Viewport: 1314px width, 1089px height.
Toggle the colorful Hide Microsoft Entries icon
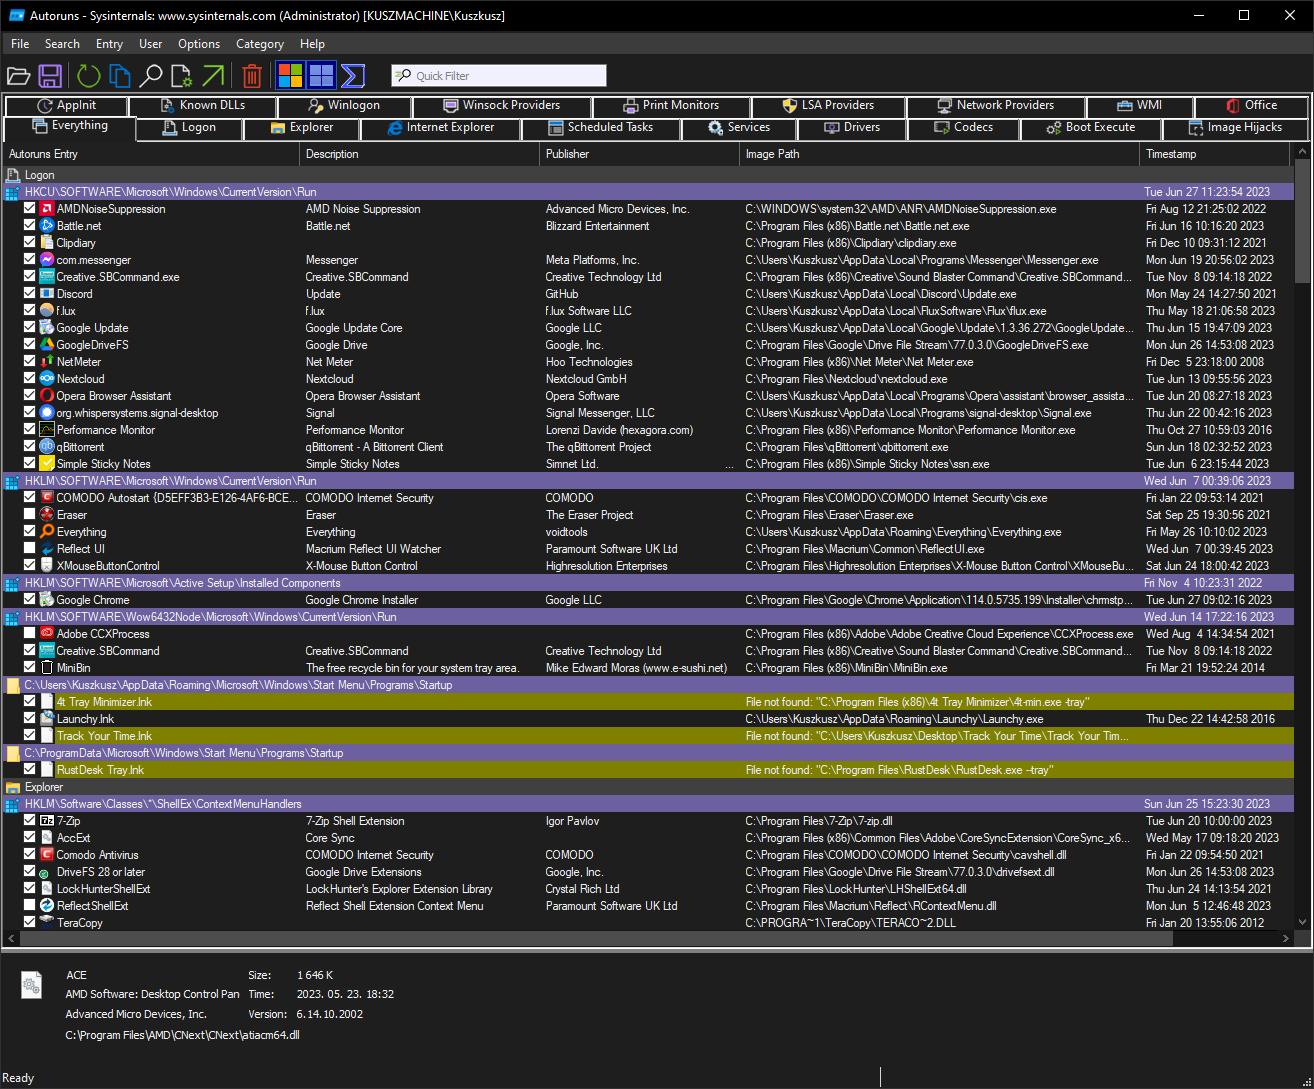click(290, 76)
